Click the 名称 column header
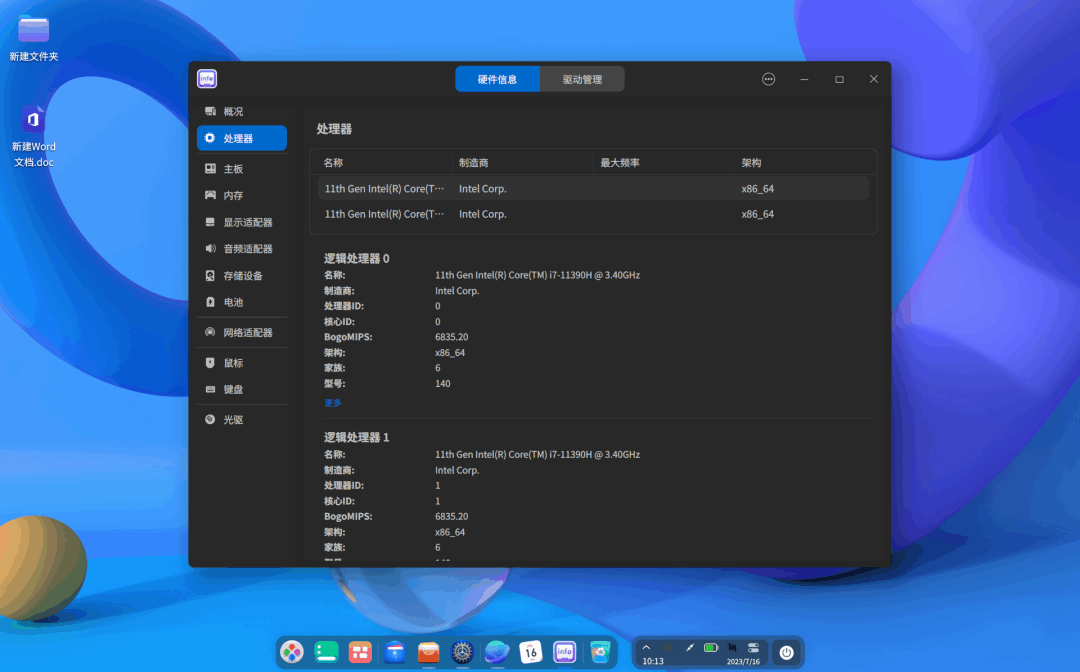The image size is (1080, 672). [x=333, y=163]
